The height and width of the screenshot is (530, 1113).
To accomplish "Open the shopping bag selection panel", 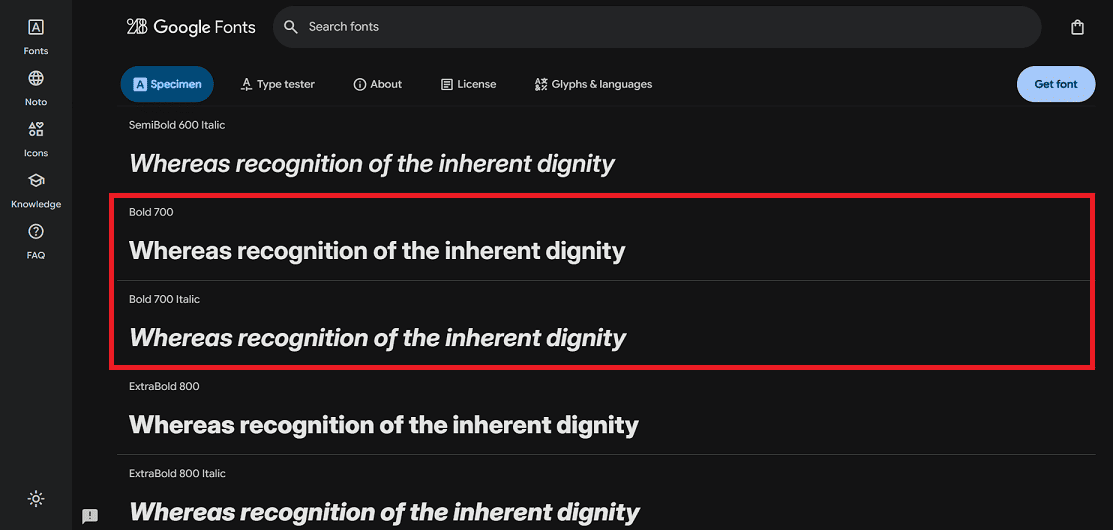I will point(1077,27).
